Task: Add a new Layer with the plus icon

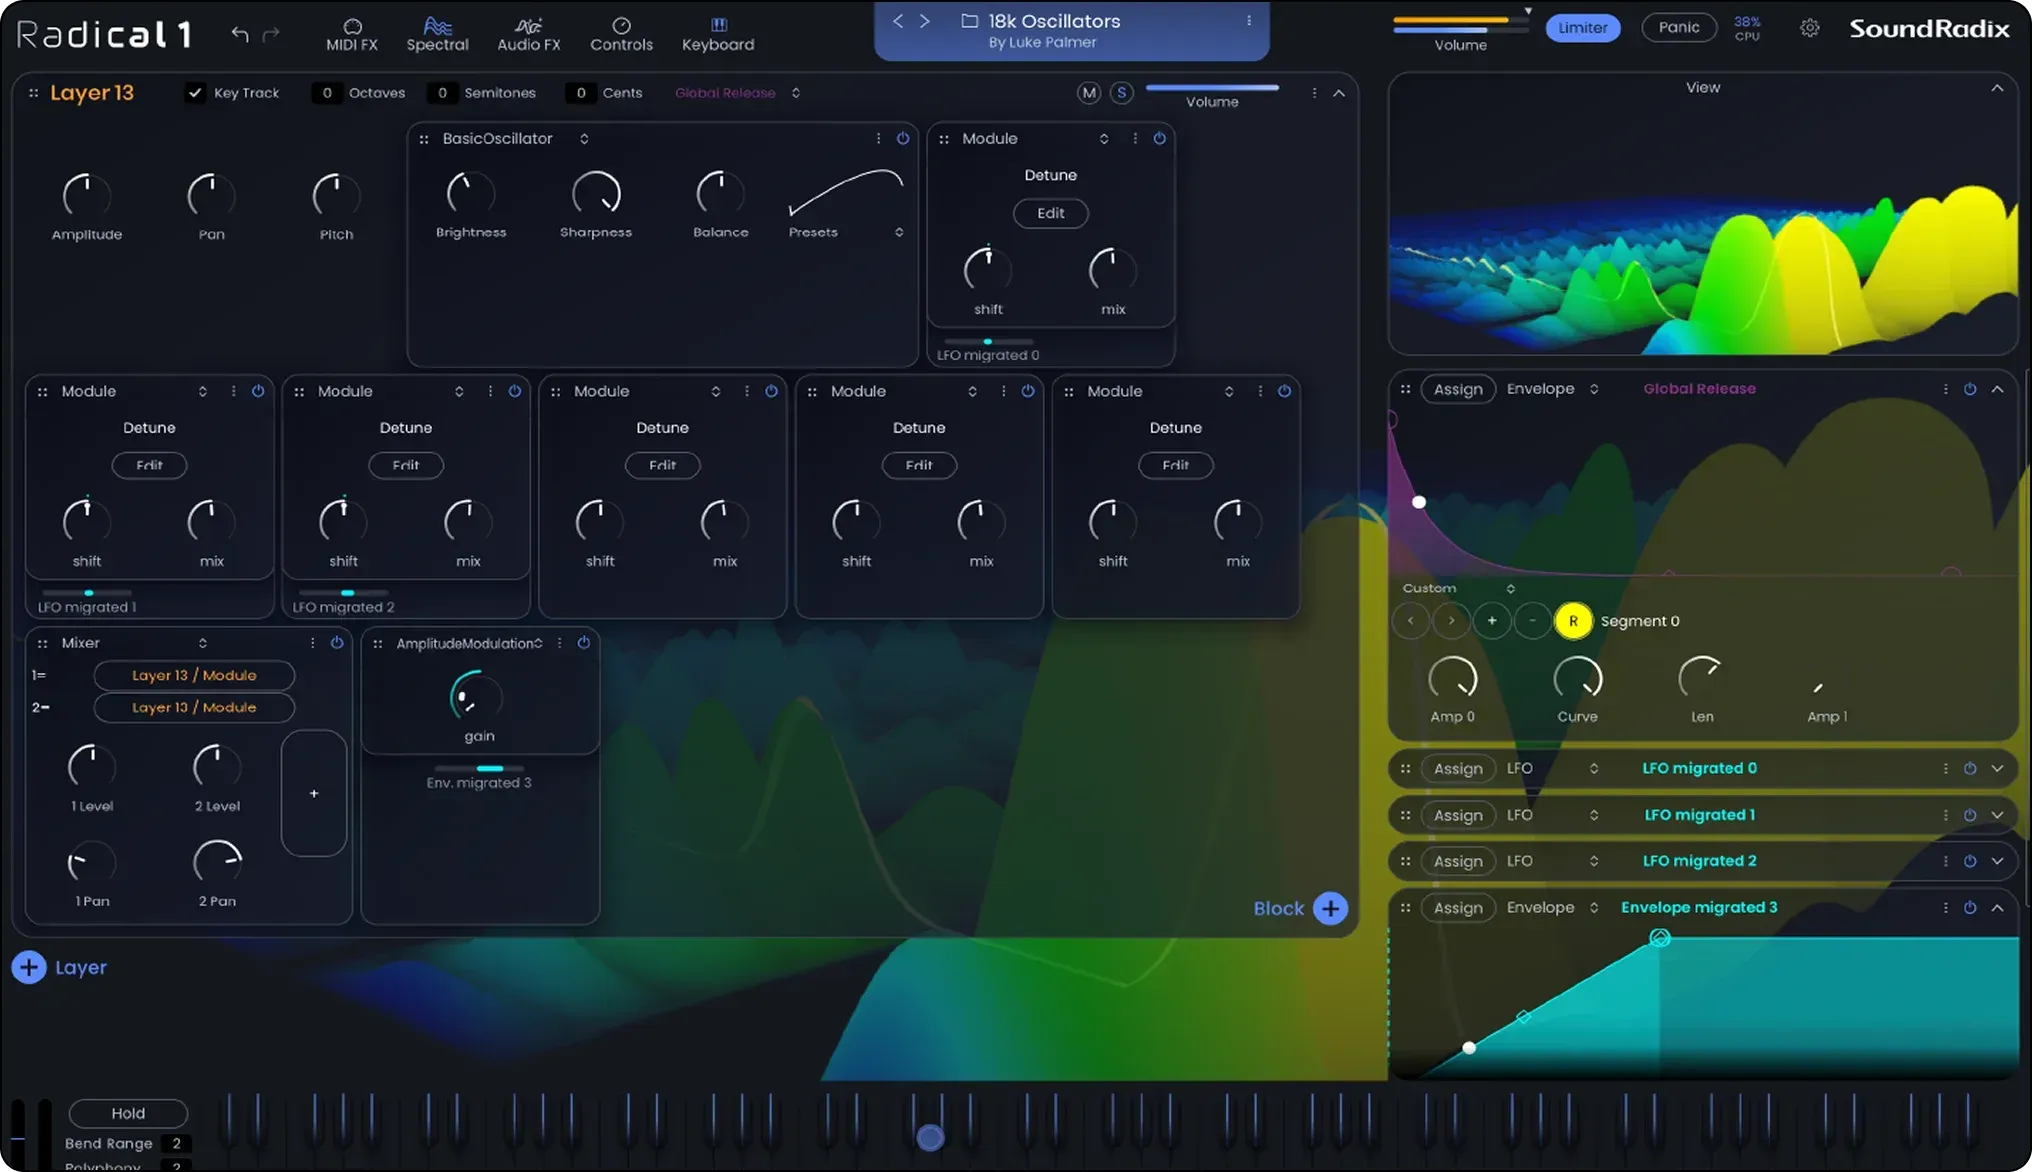Action: [29, 967]
